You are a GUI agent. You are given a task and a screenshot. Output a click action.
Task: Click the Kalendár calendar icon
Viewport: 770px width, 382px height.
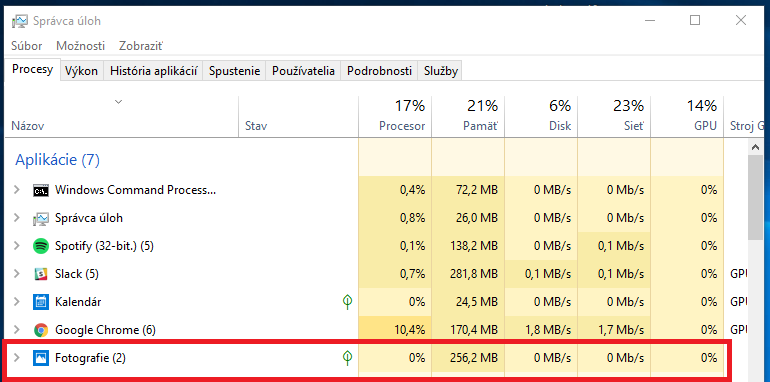point(41,302)
